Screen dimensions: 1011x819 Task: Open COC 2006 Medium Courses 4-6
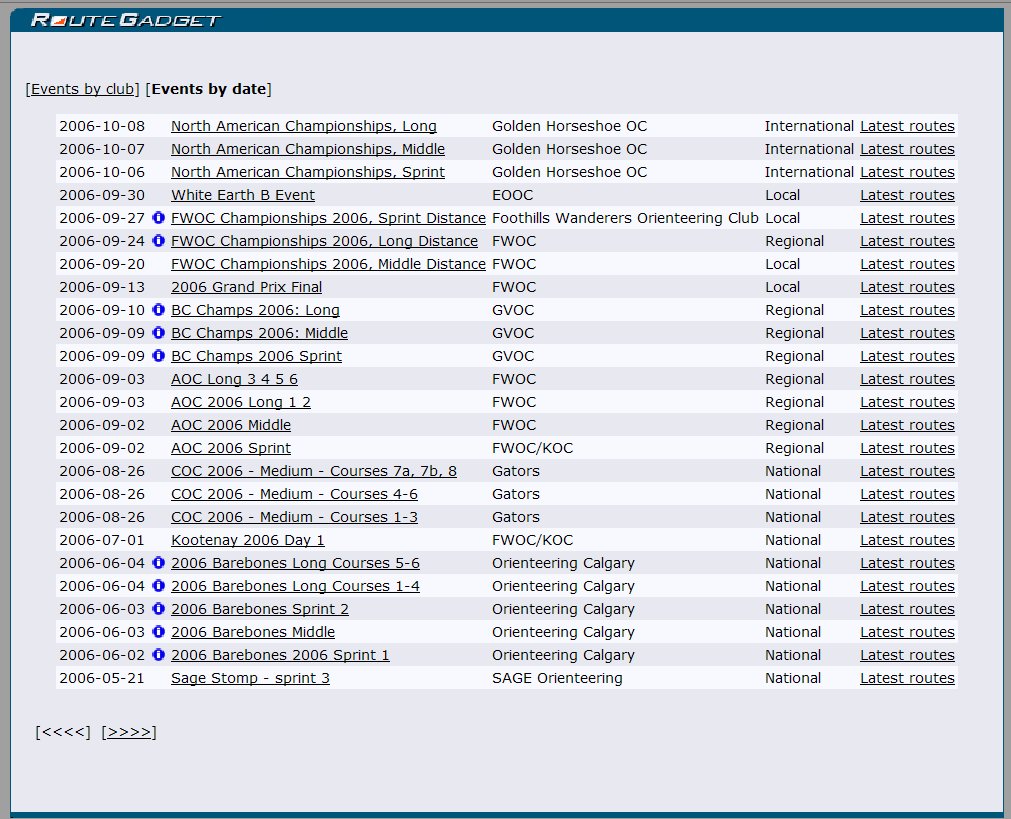[x=294, y=494]
